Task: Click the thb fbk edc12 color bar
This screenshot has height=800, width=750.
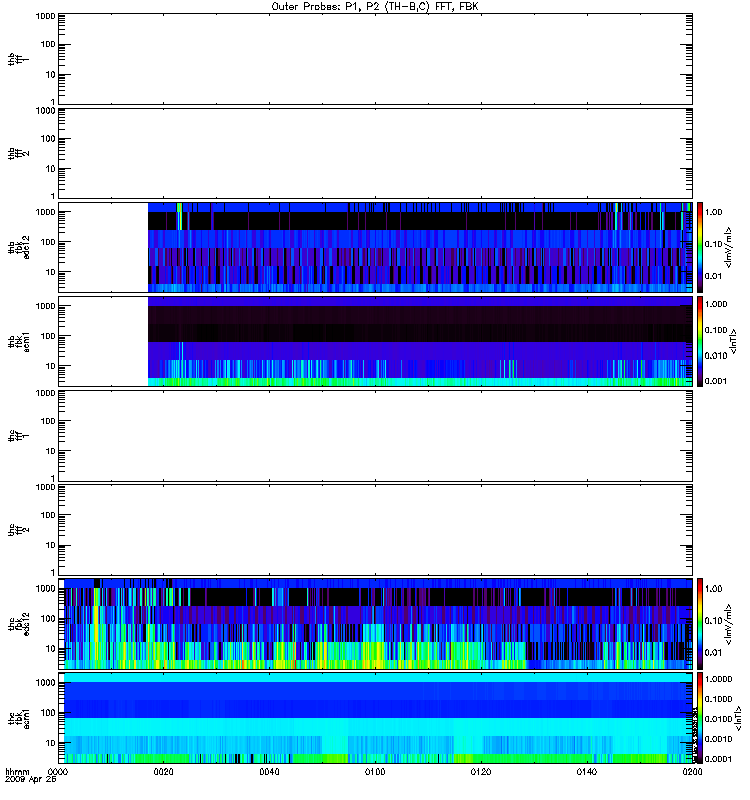Action: (700, 247)
